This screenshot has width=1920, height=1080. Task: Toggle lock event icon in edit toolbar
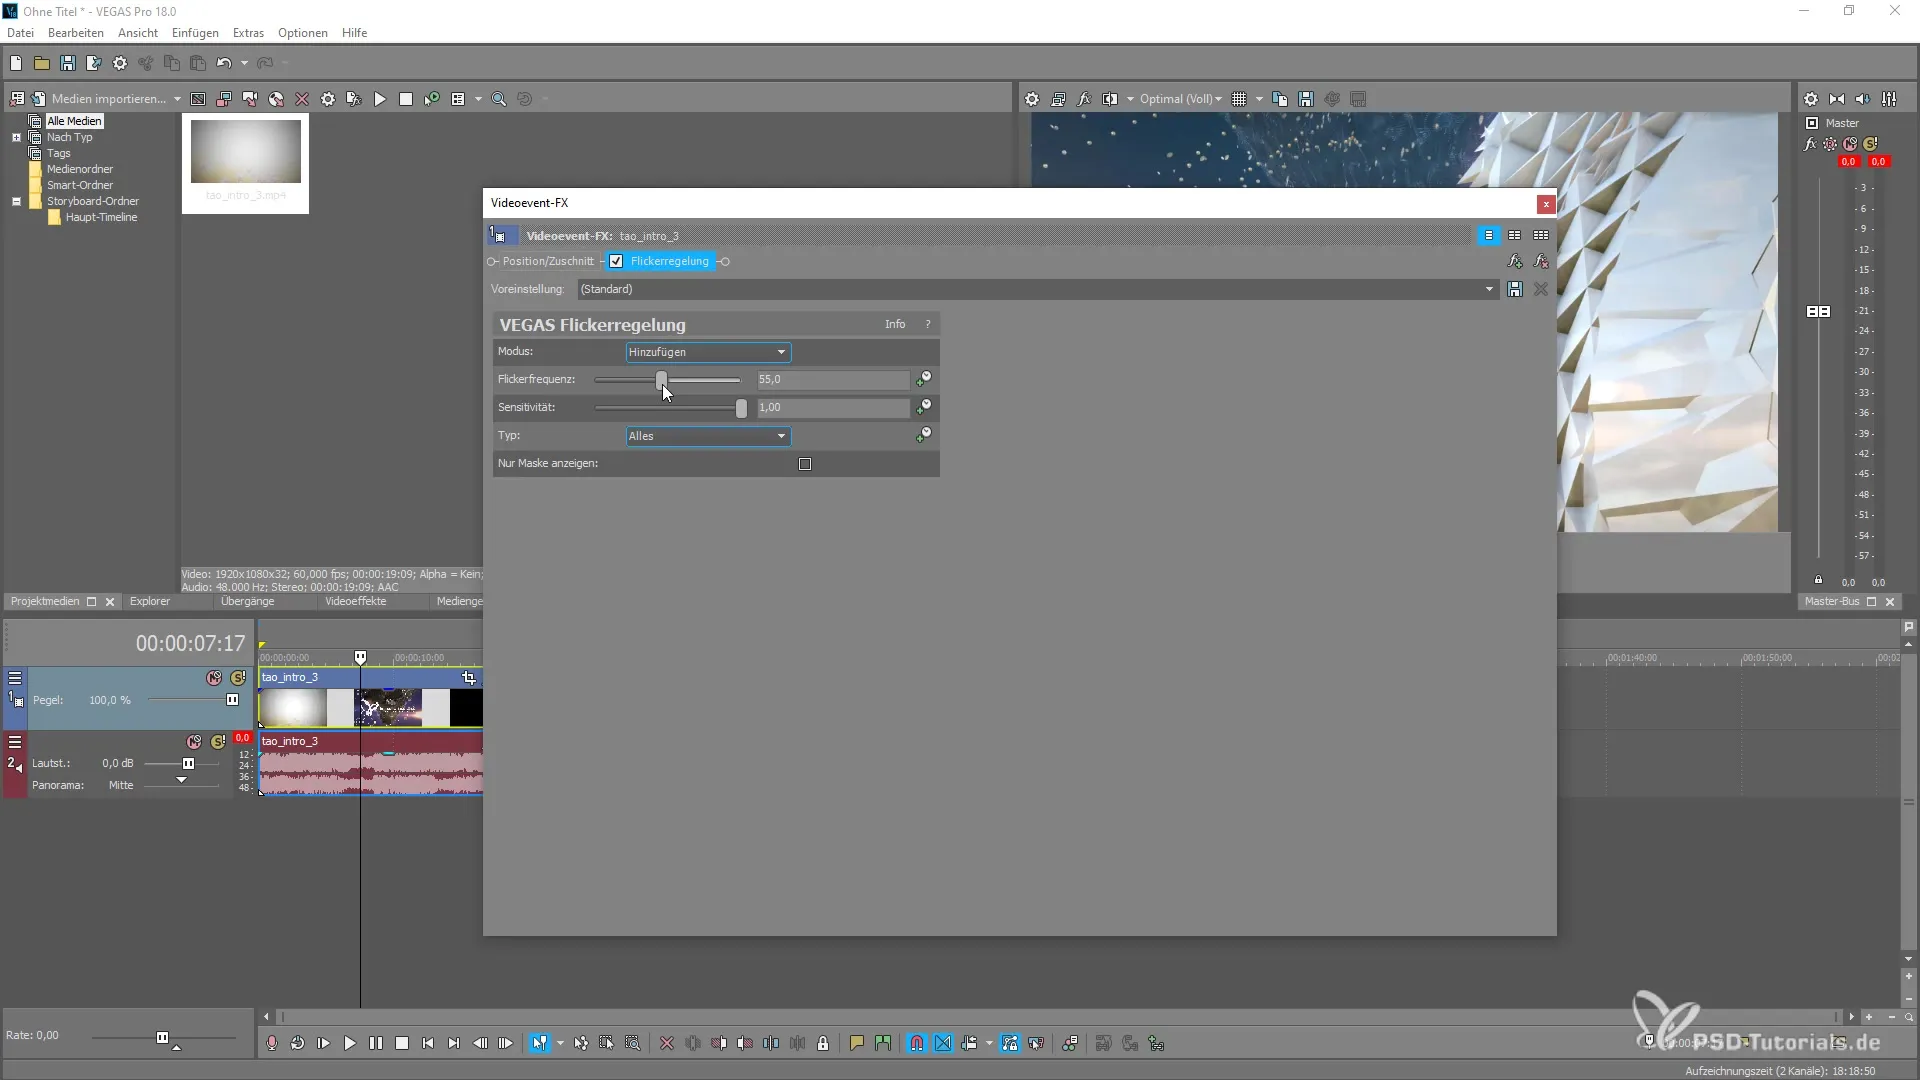pyautogui.click(x=823, y=1043)
